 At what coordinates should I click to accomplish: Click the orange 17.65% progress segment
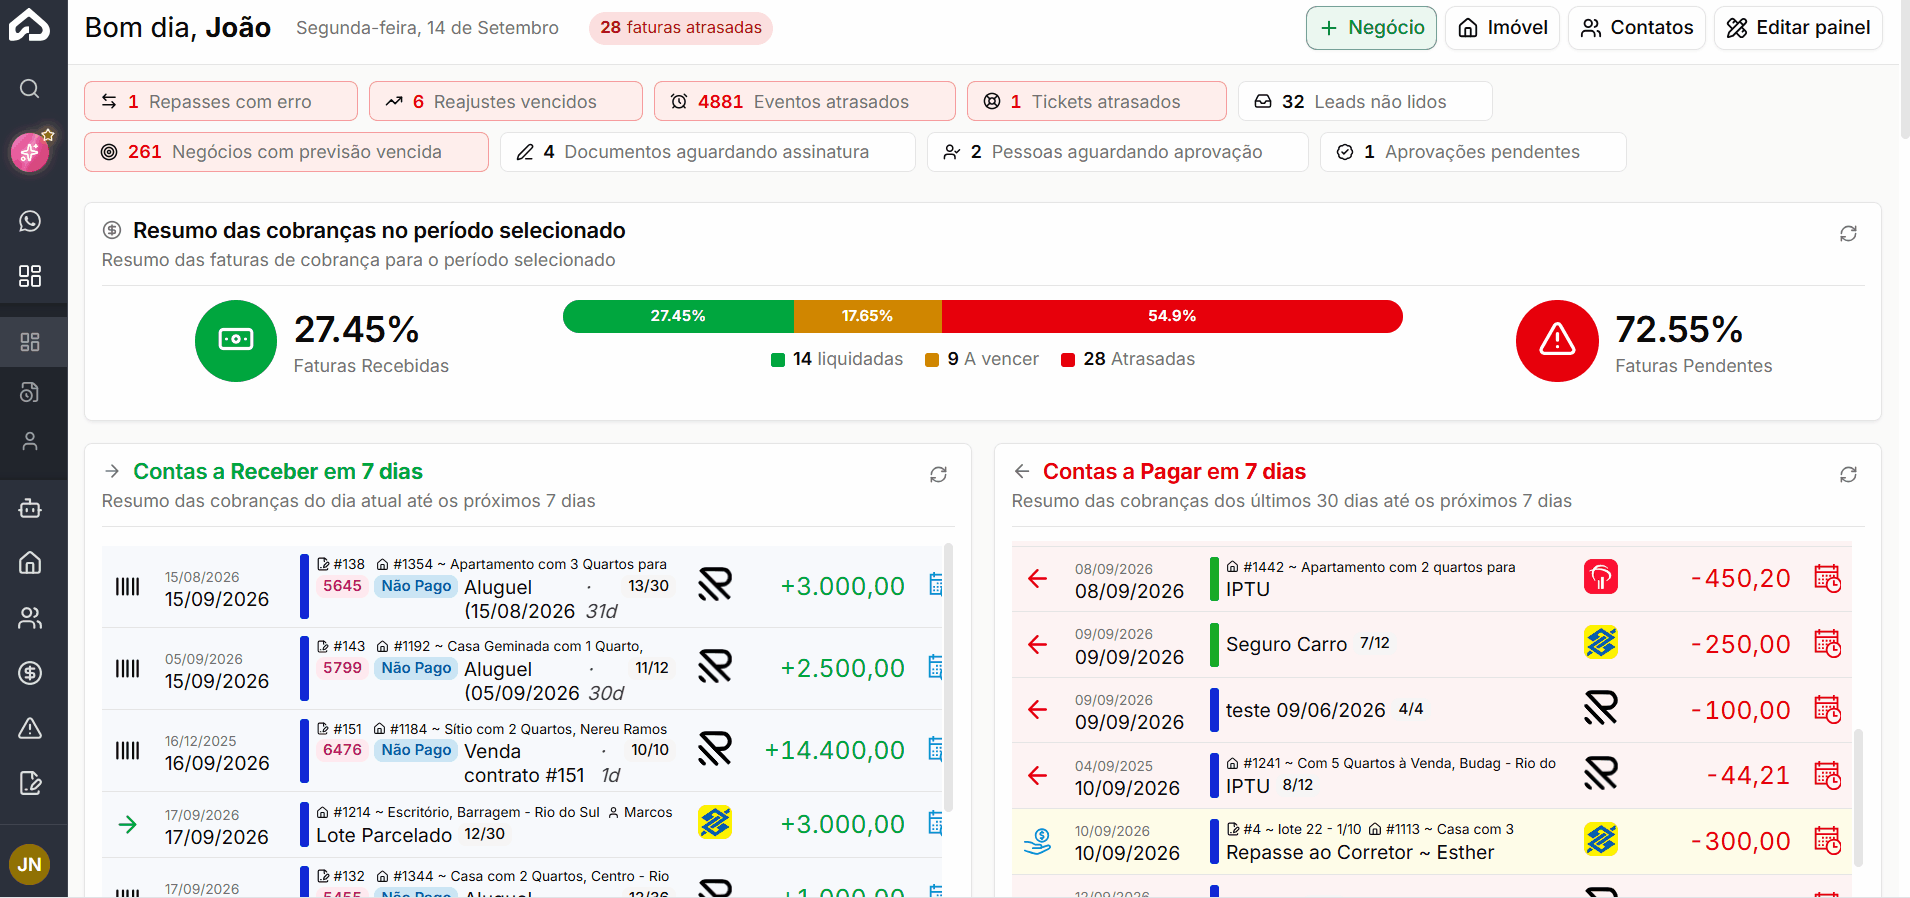(868, 316)
